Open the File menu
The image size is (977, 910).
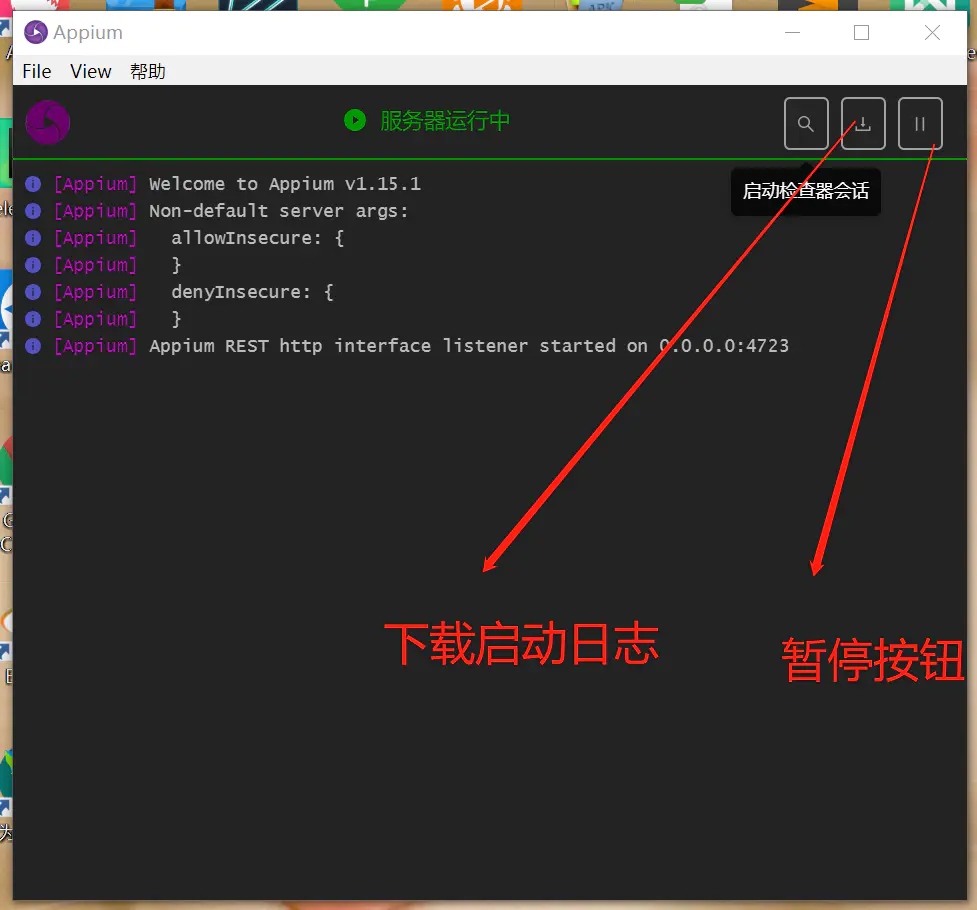(x=37, y=71)
